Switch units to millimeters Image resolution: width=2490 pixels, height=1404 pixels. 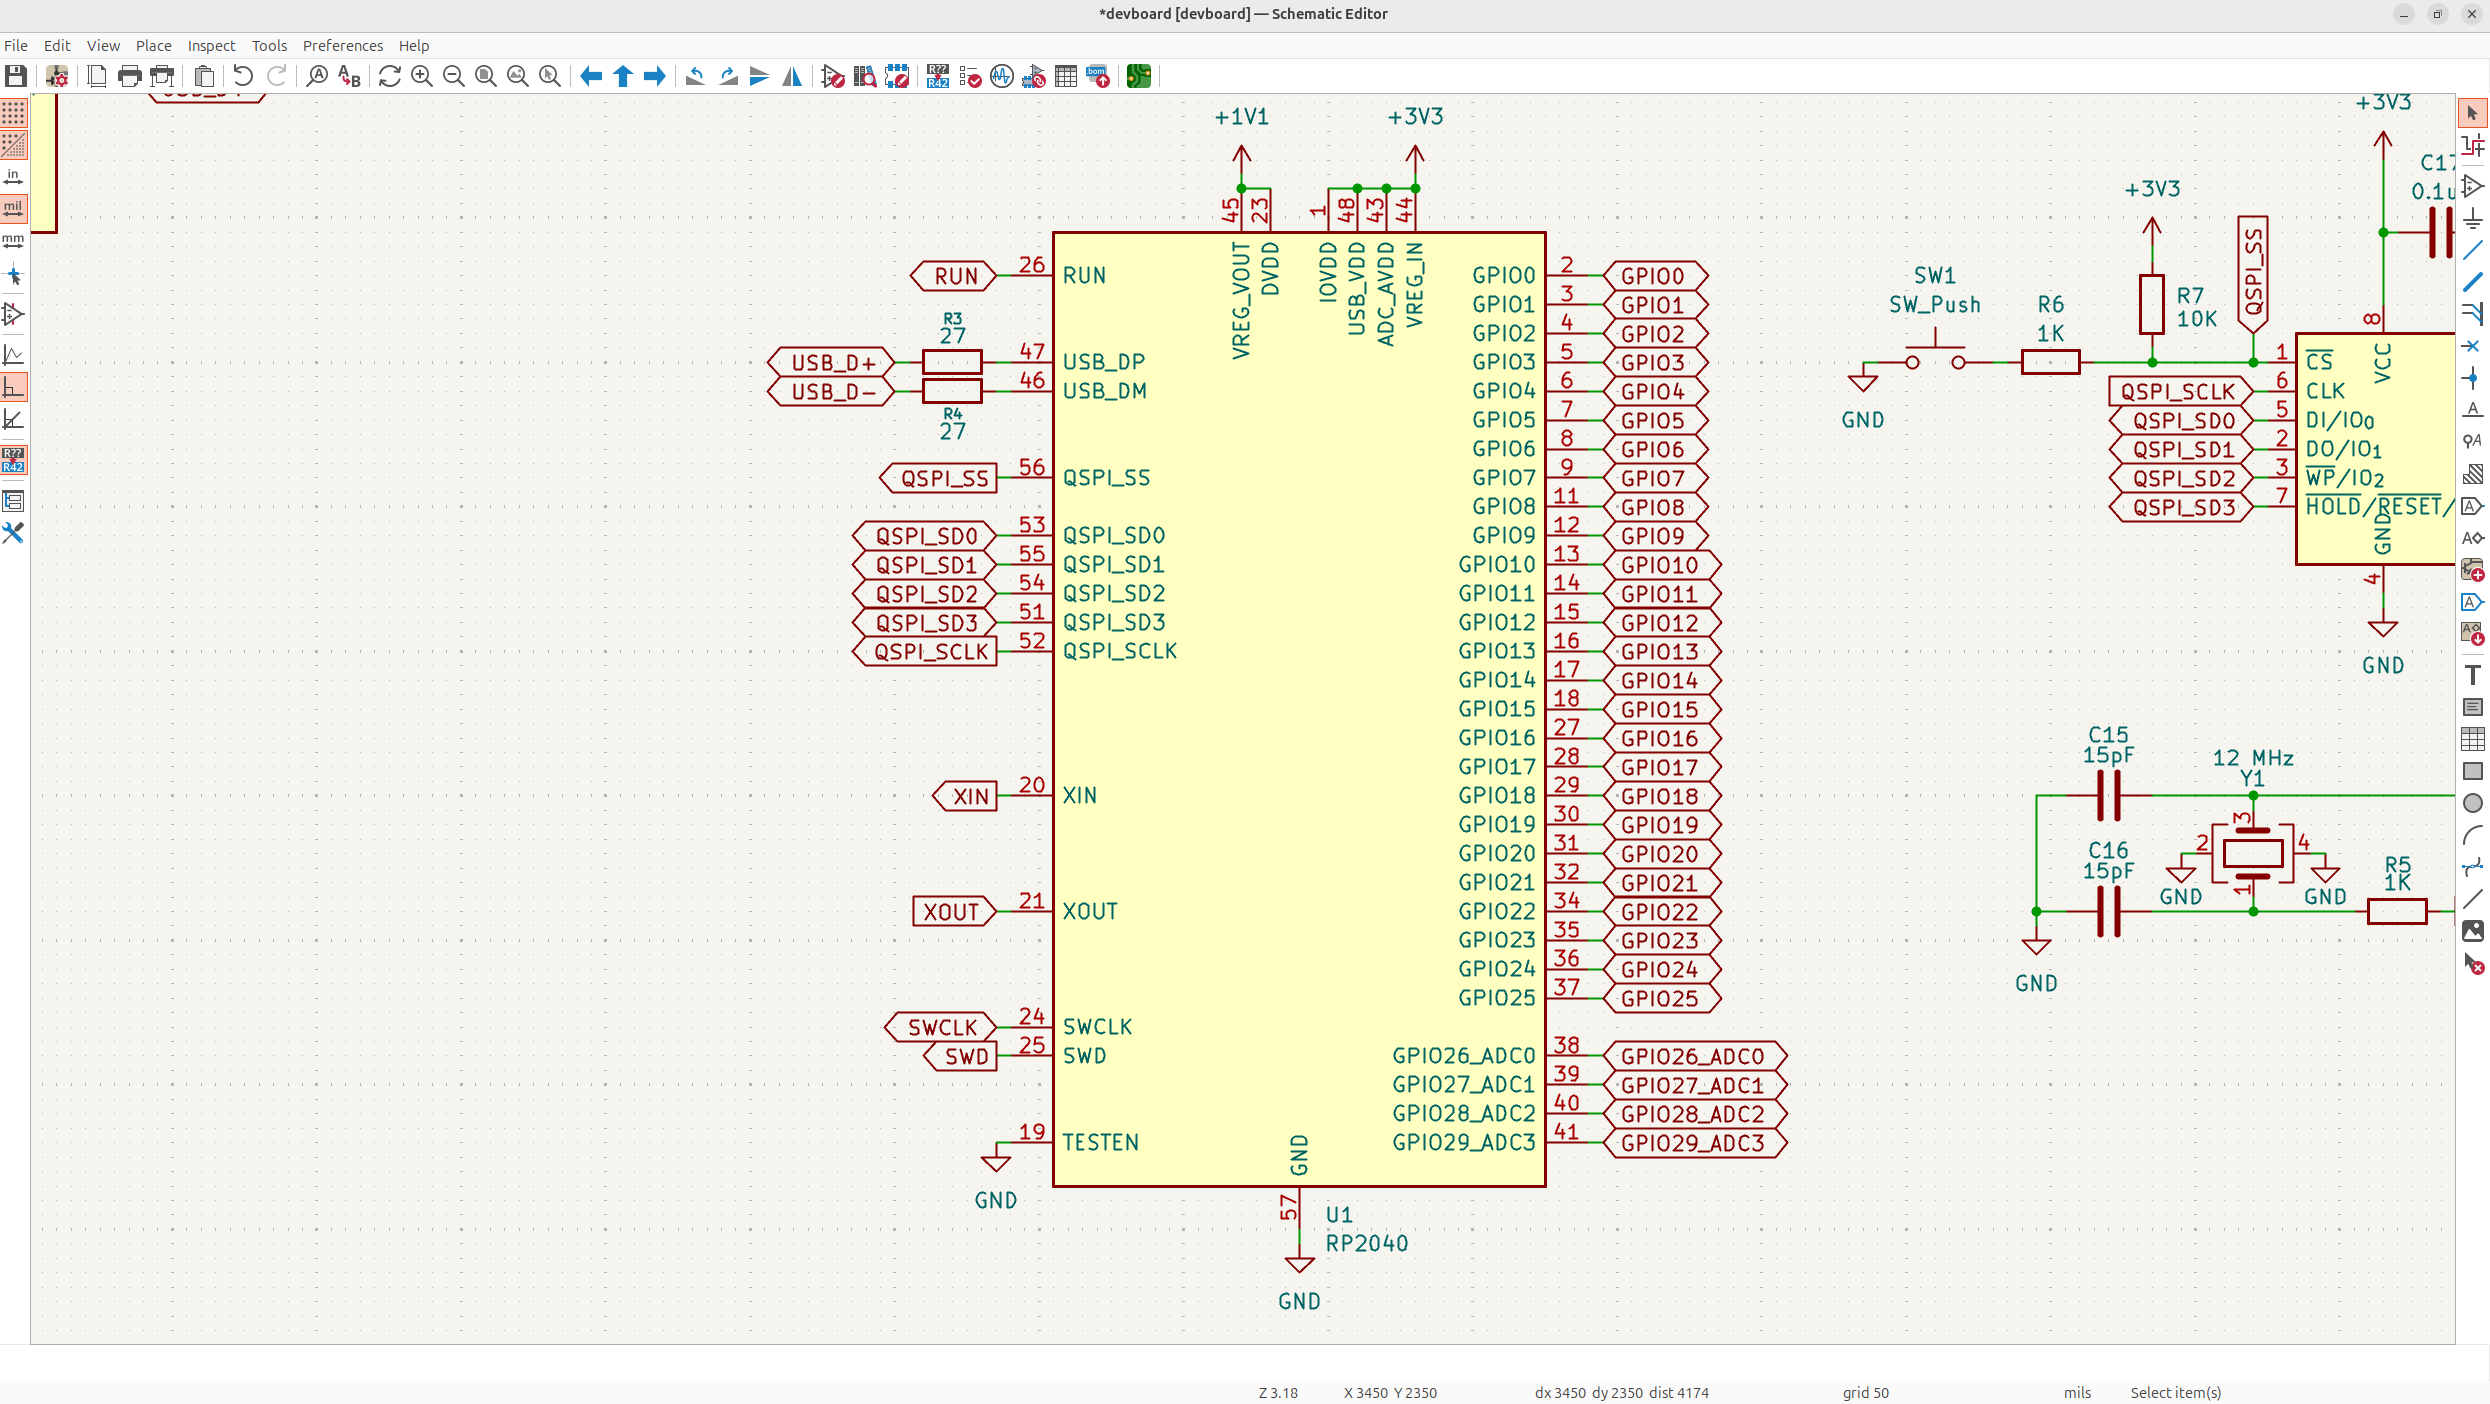[x=14, y=241]
